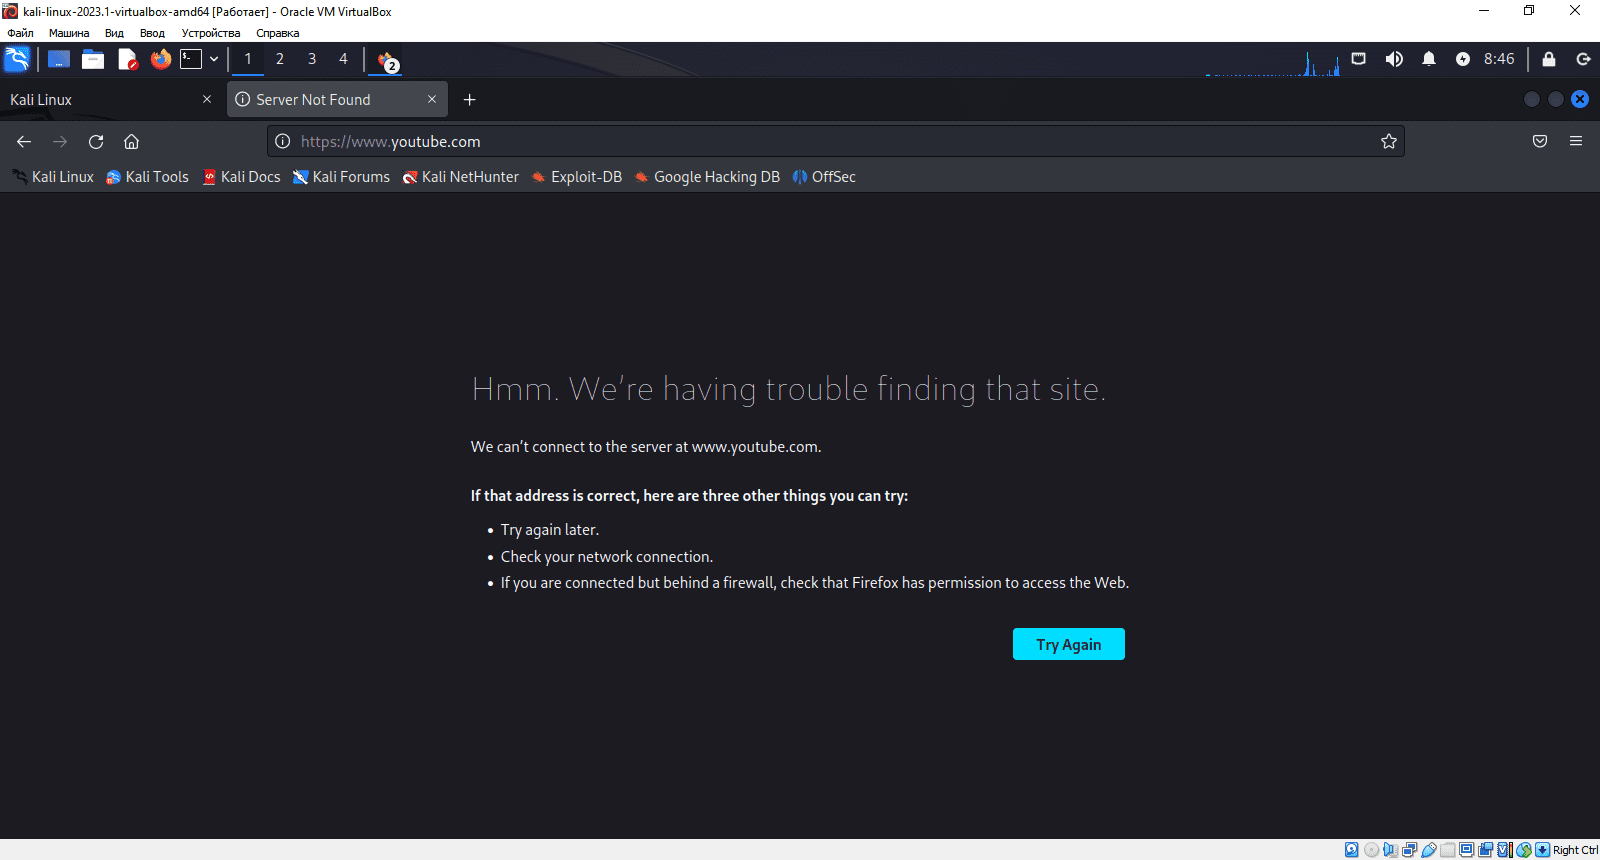Click the VirtualBox display status icon
This screenshot has width=1600, height=860.
[1467, 850]
